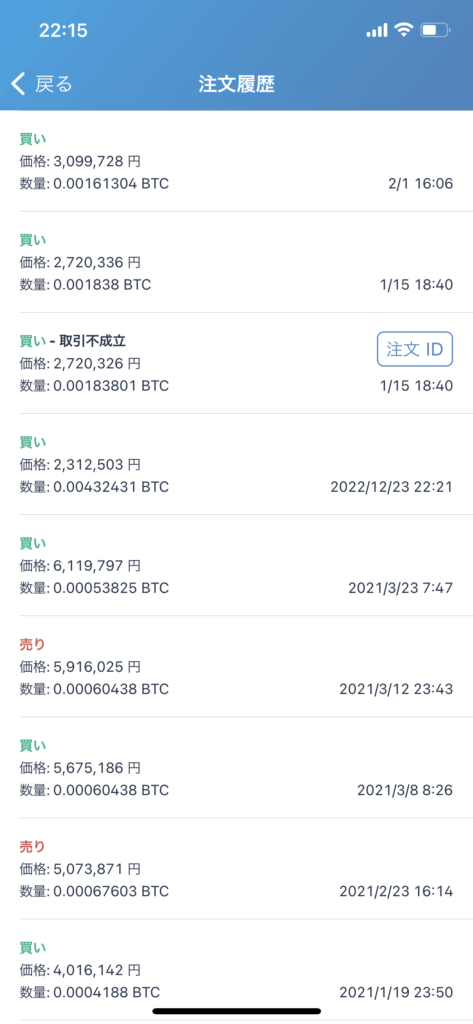Tap the Wi-Fi status icon
Viewport: 473px width, 1024px height.
(404, 30)
